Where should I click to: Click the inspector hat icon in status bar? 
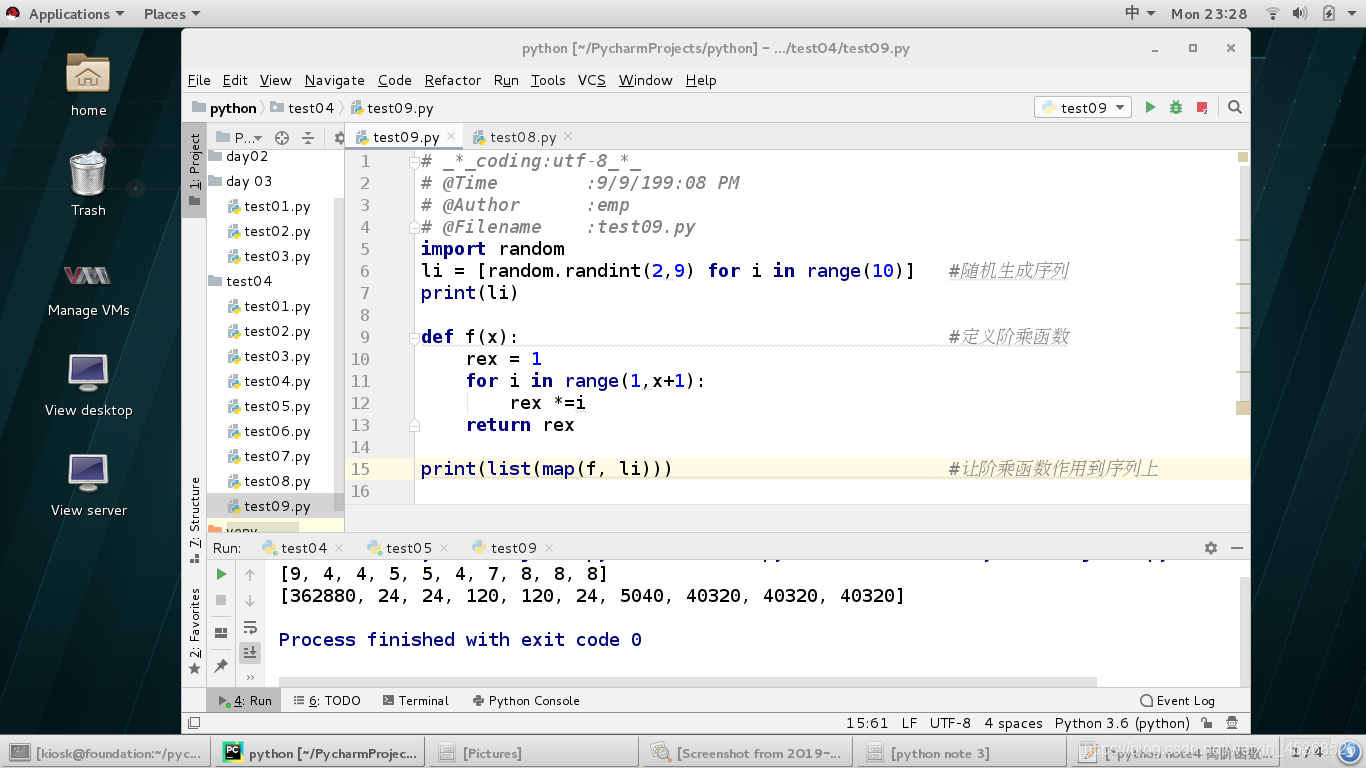pyautogui.click(x=1233, y=723)
